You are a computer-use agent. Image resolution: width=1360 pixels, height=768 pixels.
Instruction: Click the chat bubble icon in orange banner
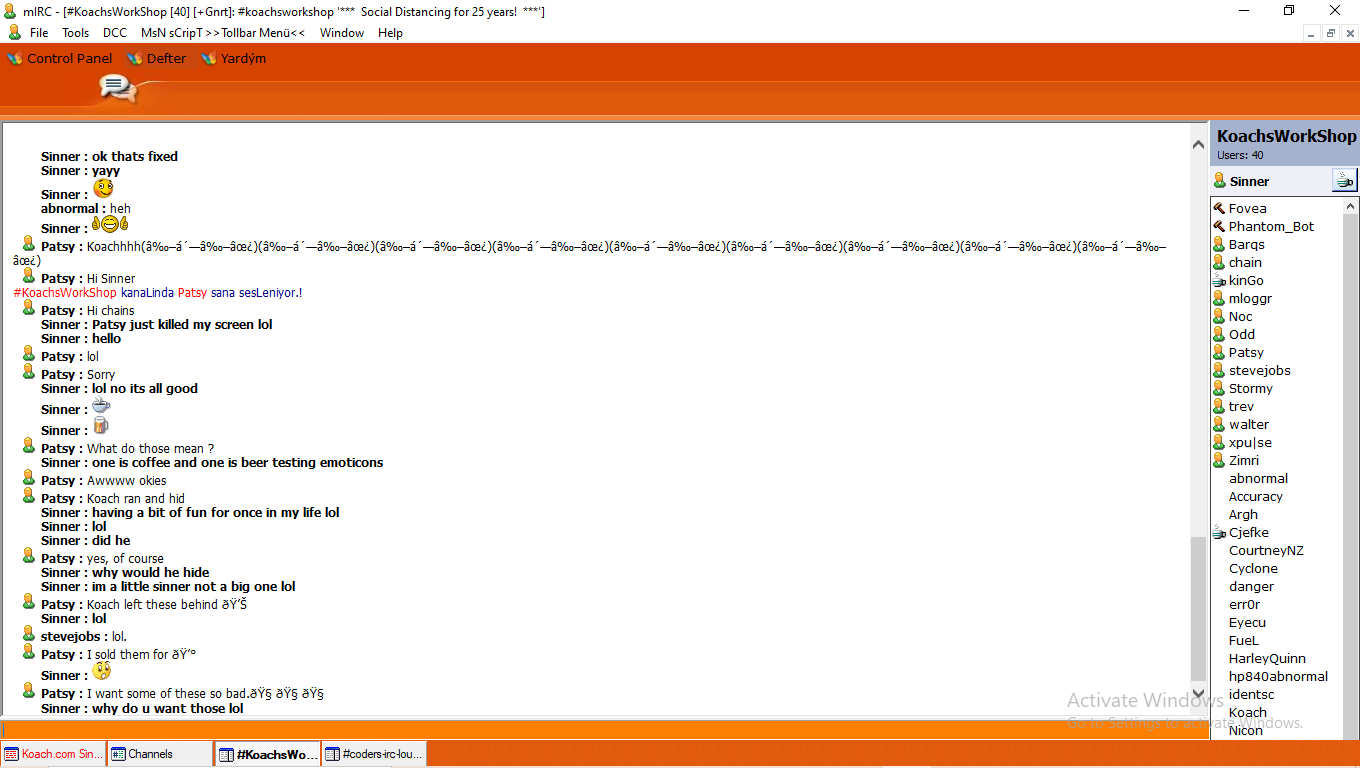click(x=117, y=89)
